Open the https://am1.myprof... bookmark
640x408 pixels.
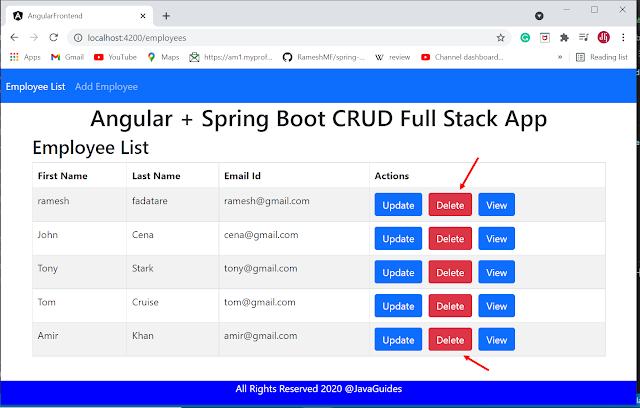point(231,57)
